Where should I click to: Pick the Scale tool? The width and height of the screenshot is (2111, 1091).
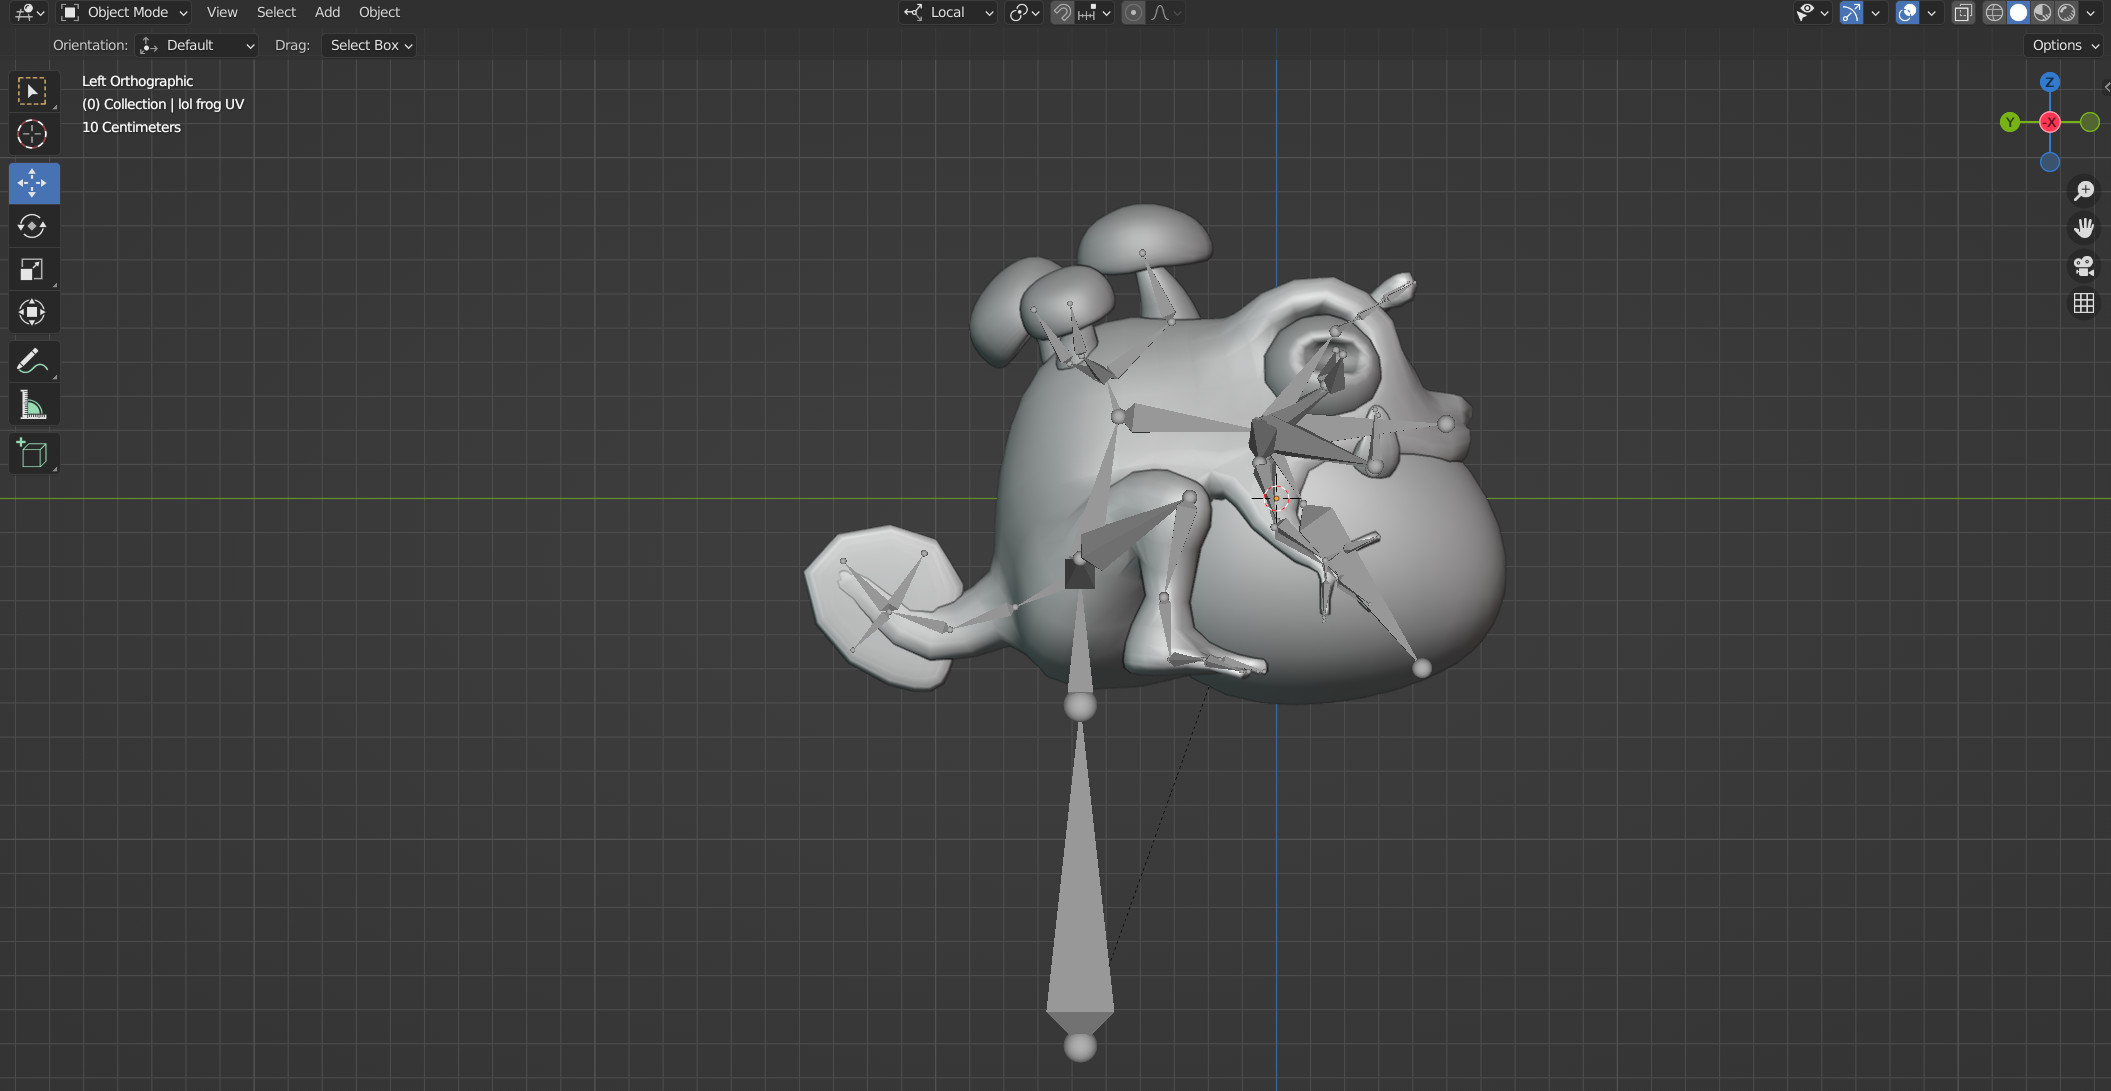coord(33,269)
